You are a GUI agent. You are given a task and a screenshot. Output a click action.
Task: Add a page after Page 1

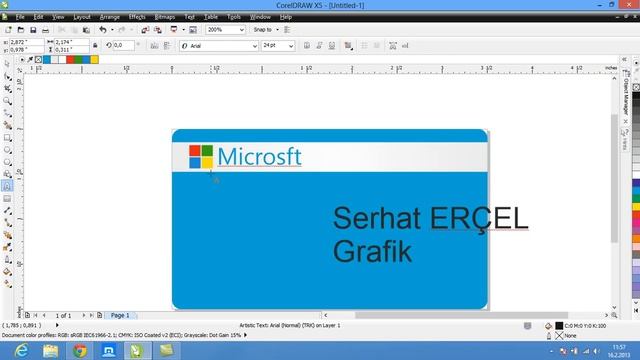100,316
